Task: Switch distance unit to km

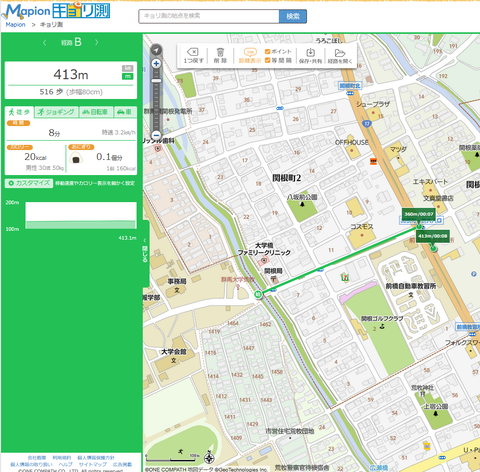Action: tap(127, 68)
